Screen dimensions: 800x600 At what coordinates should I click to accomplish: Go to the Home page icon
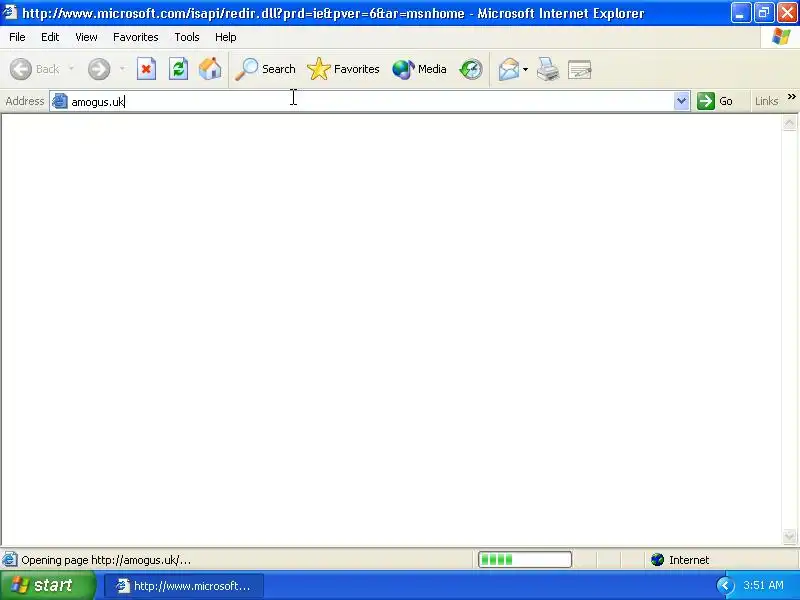coord(210,69)
